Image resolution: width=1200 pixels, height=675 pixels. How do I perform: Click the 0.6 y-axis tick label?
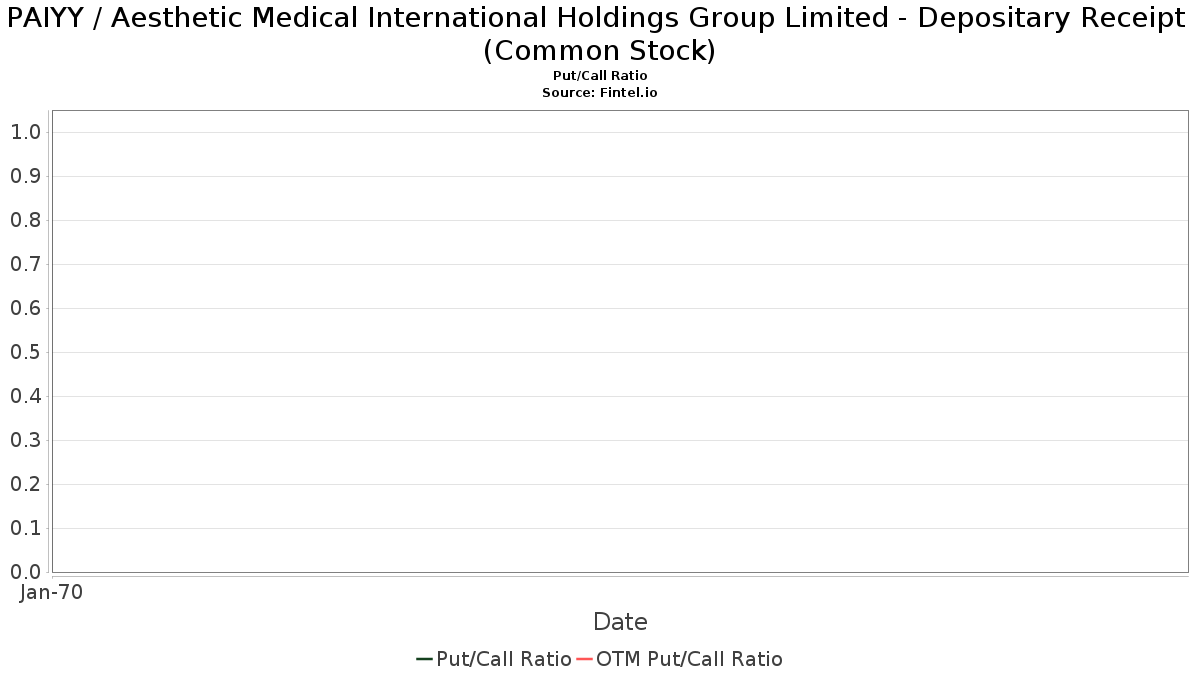tap(25, 308)
